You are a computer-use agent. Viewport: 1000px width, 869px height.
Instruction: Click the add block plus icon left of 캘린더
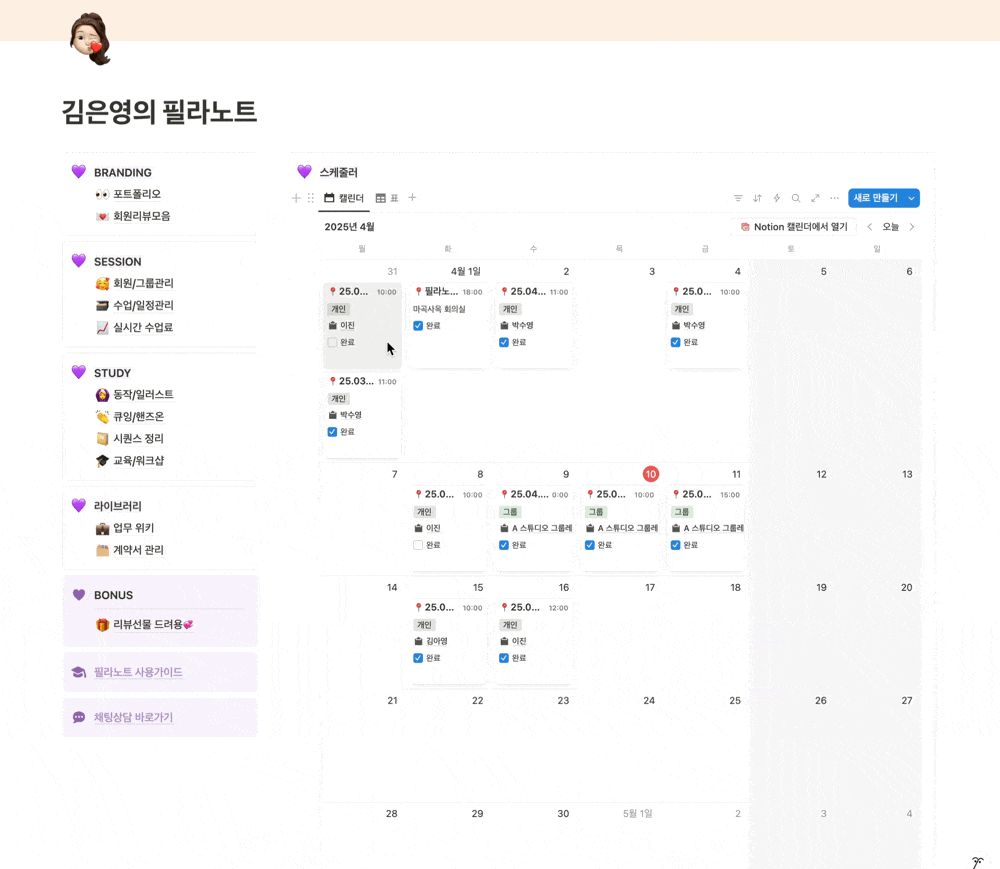[296, 198]
